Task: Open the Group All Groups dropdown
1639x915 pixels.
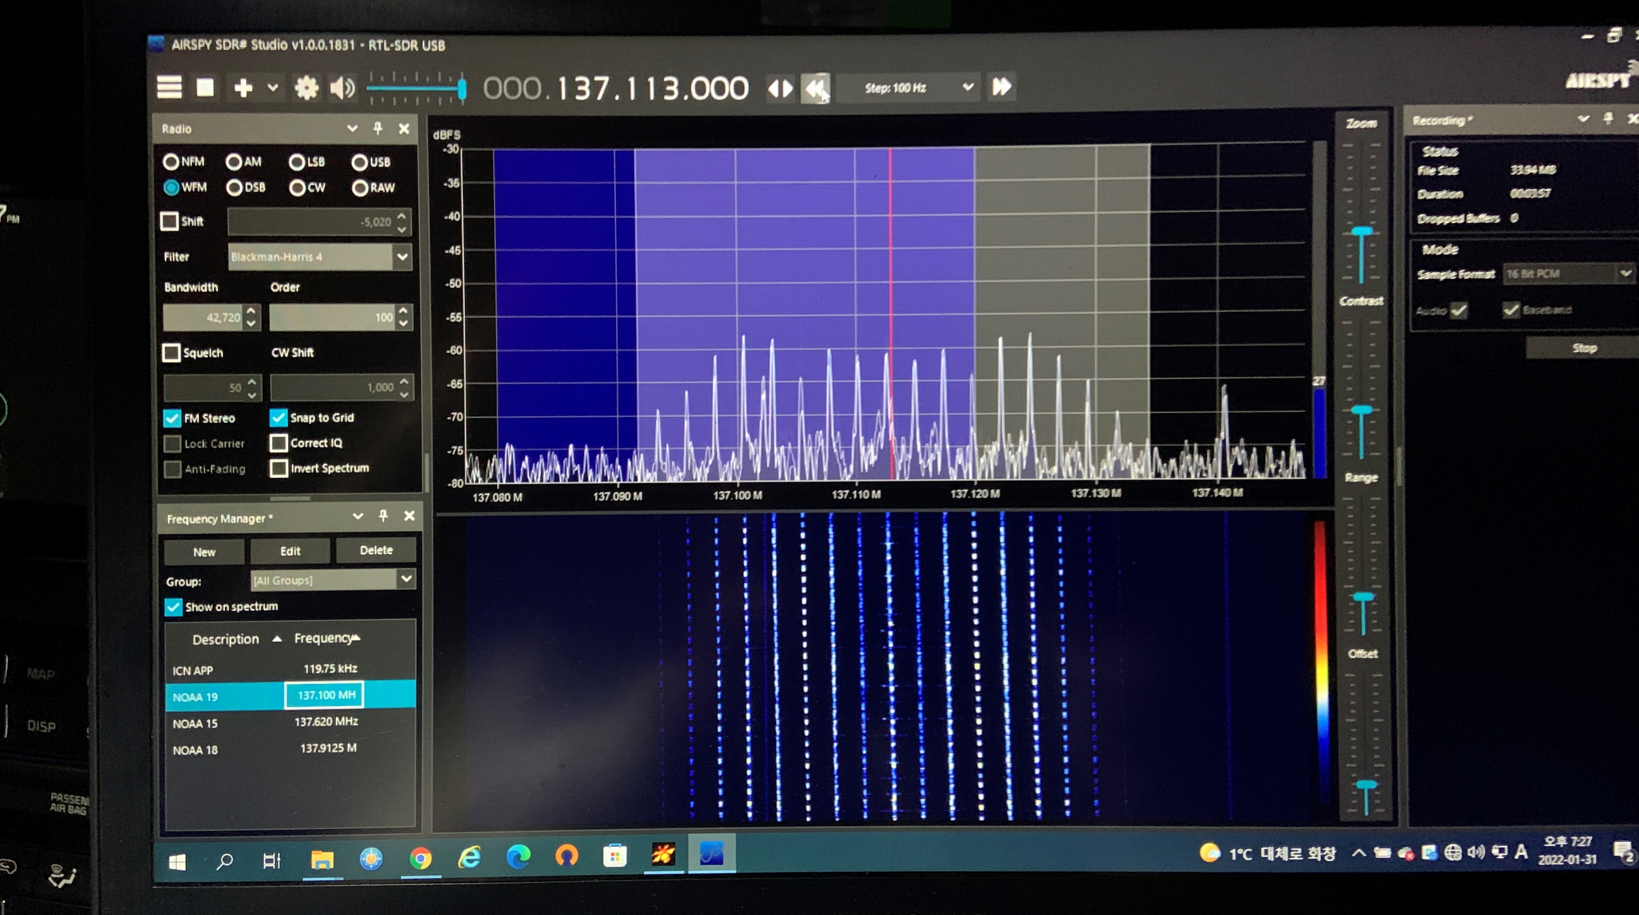Action: (332, 580)
